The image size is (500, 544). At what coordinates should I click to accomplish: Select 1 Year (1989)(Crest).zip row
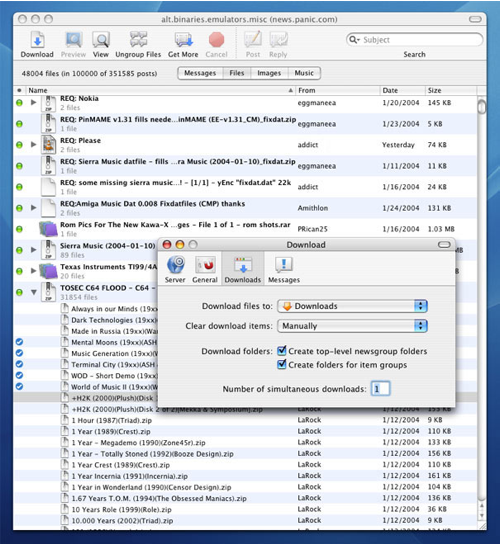point(245,431)
